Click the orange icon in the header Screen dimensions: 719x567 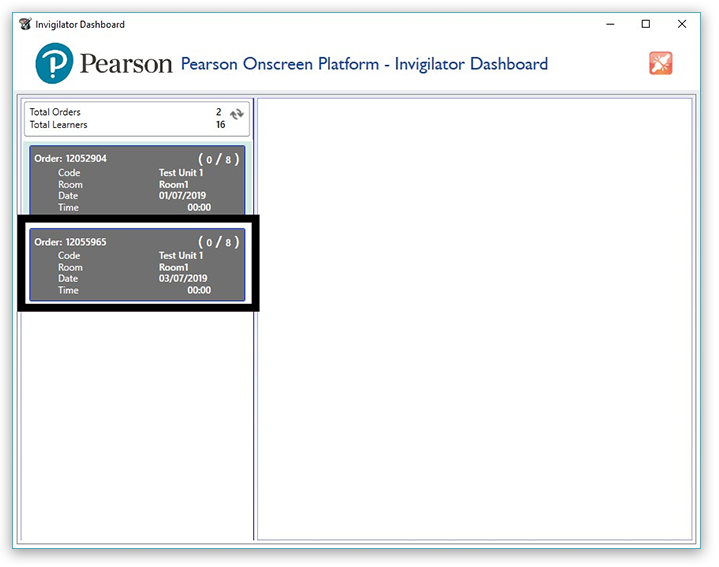[660, 63]
